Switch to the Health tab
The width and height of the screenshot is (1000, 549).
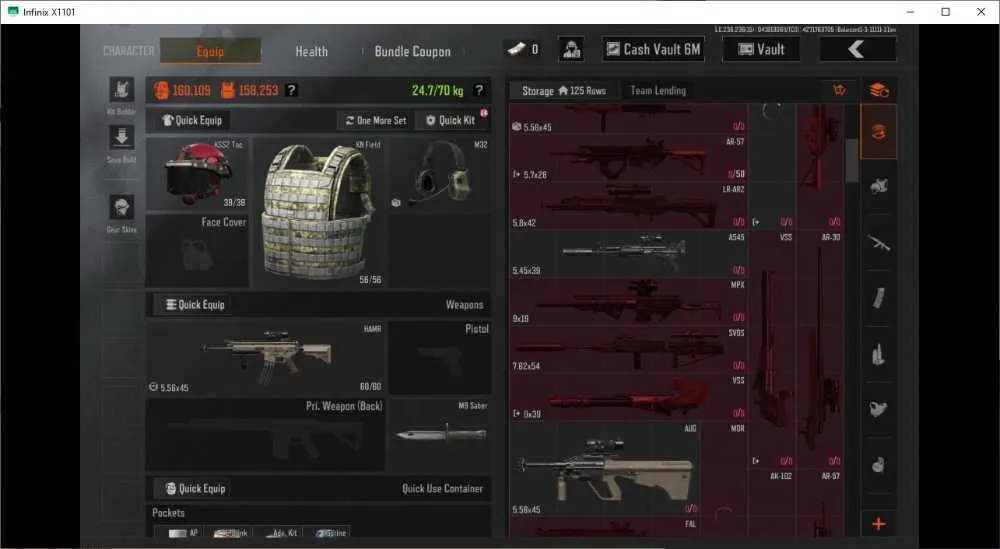311,51
